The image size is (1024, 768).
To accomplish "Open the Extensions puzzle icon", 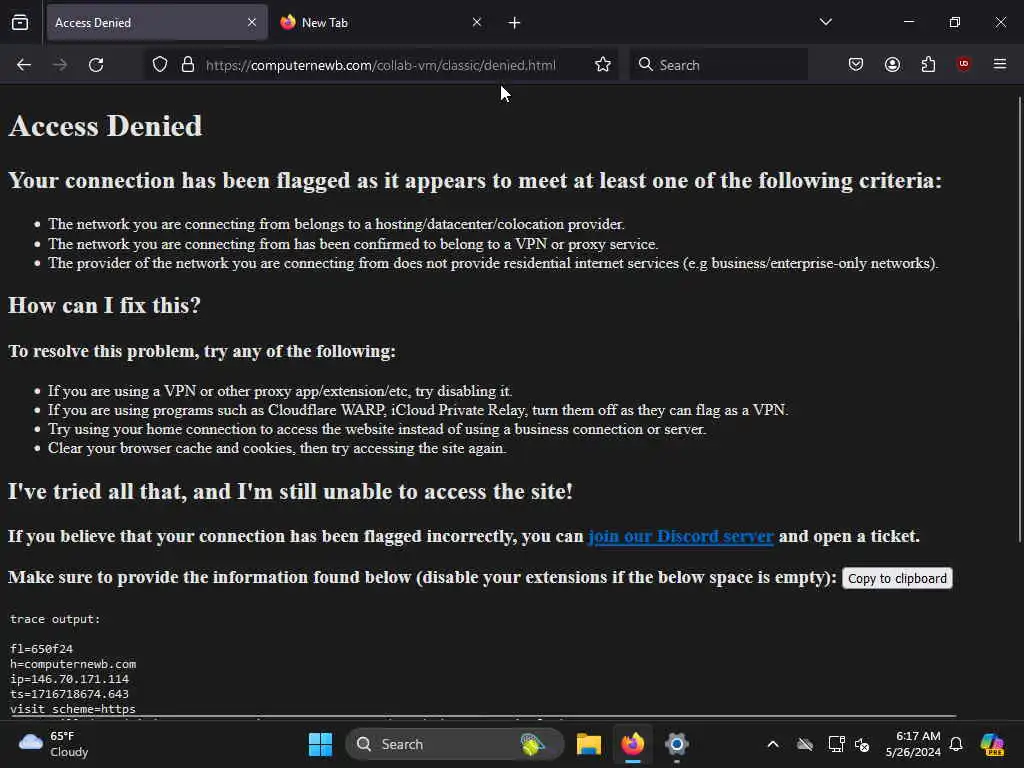I will tap(928, 64).
